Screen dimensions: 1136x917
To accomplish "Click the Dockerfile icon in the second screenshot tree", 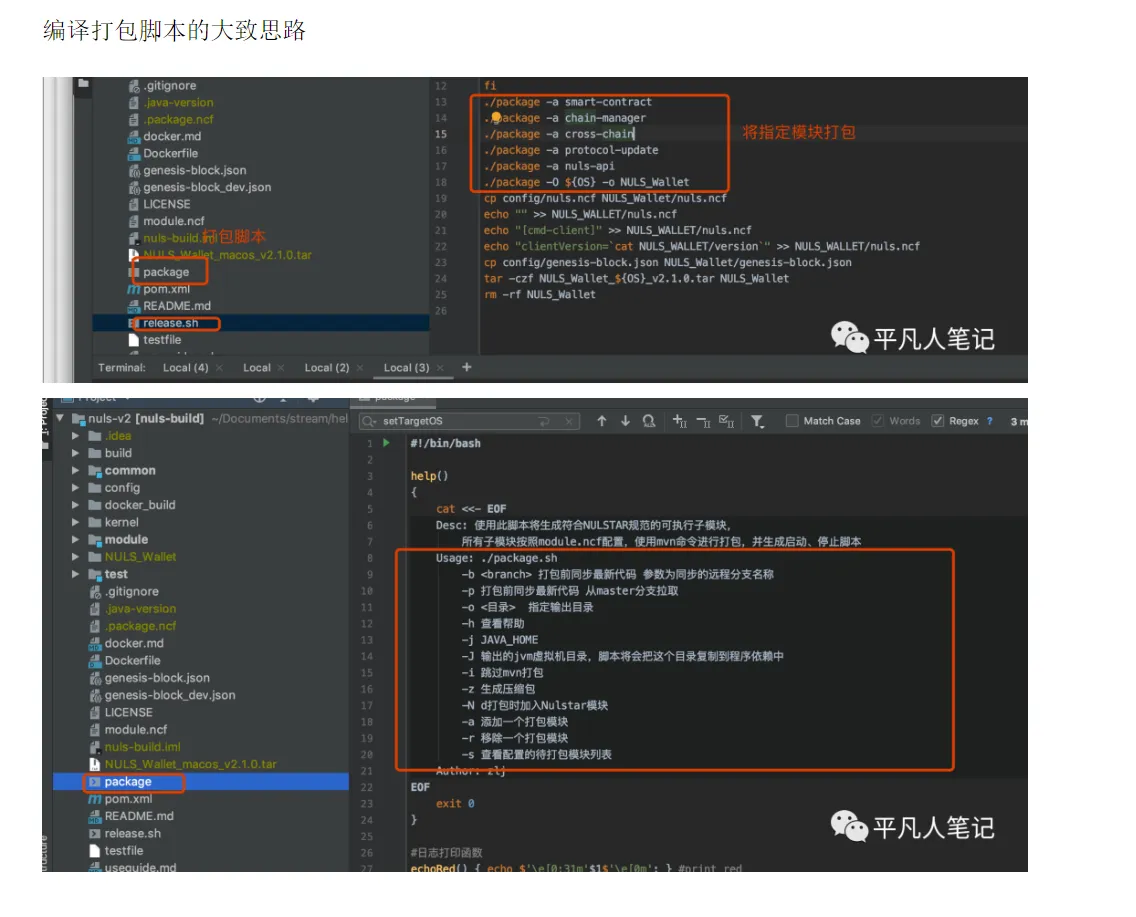I will pyautogui.click(x=95, y=661).
